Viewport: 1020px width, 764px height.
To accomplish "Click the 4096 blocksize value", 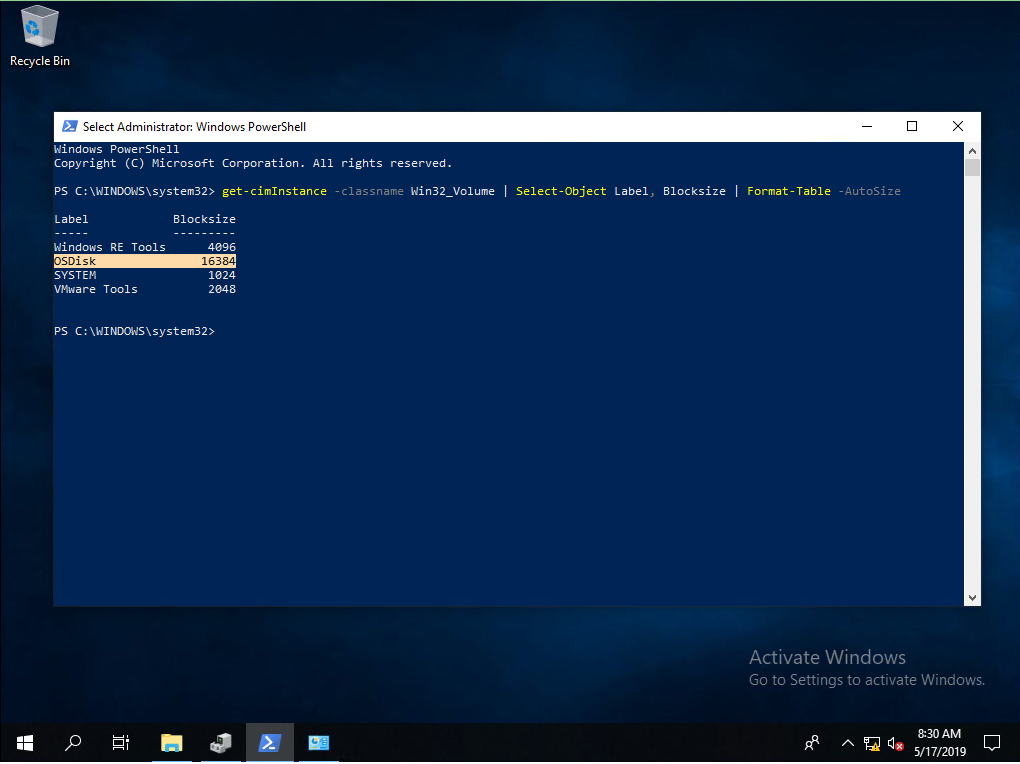I will point(222,247).
